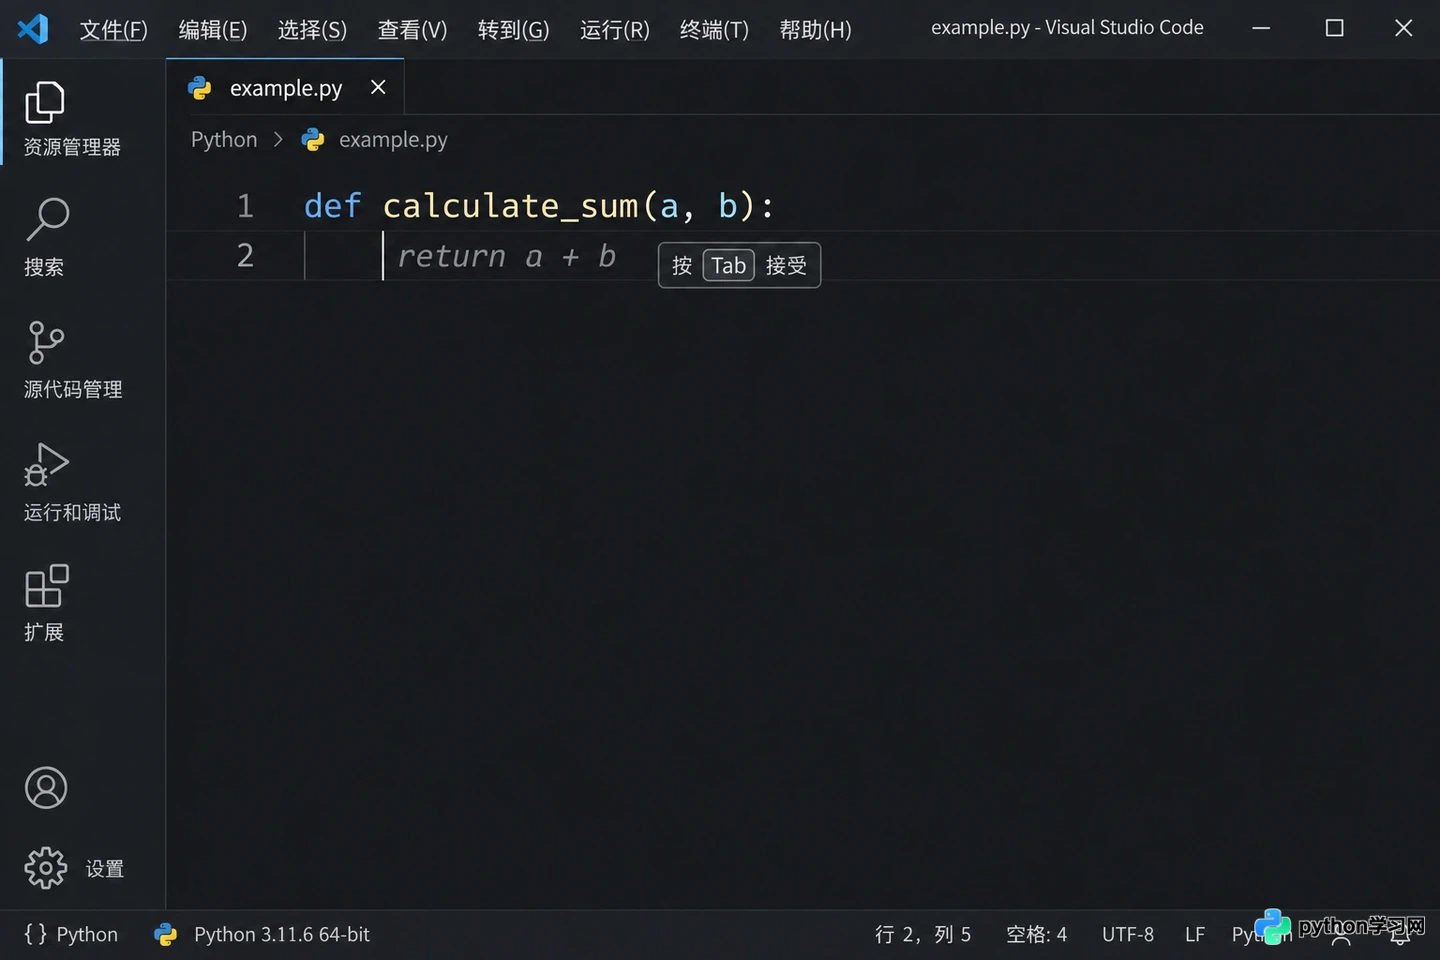Screen dimensions: 1440x960
Task: Click the Tab key hint in suggestion
Action: point(729,265)
